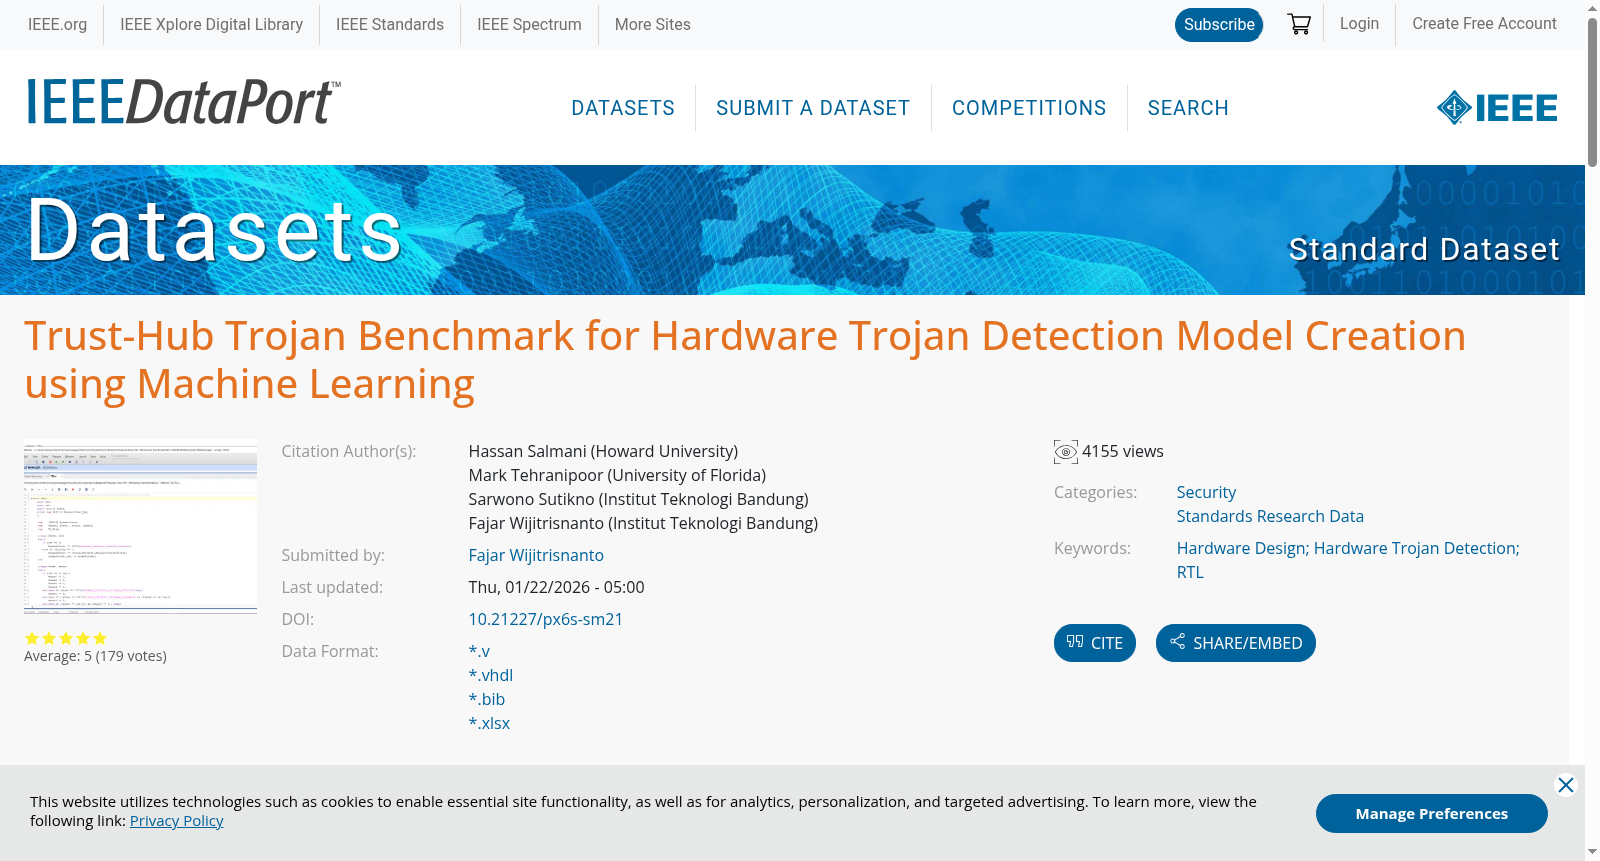Click the RTL keyword link

pos(1190,572)
